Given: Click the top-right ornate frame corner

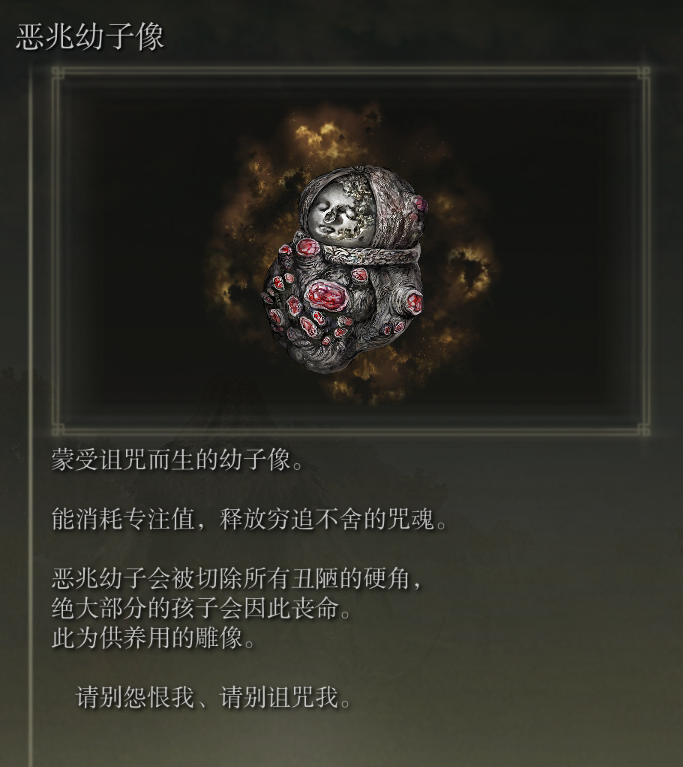Looking at the screenshot, I should pyautogui.click(x=644, y=73).
